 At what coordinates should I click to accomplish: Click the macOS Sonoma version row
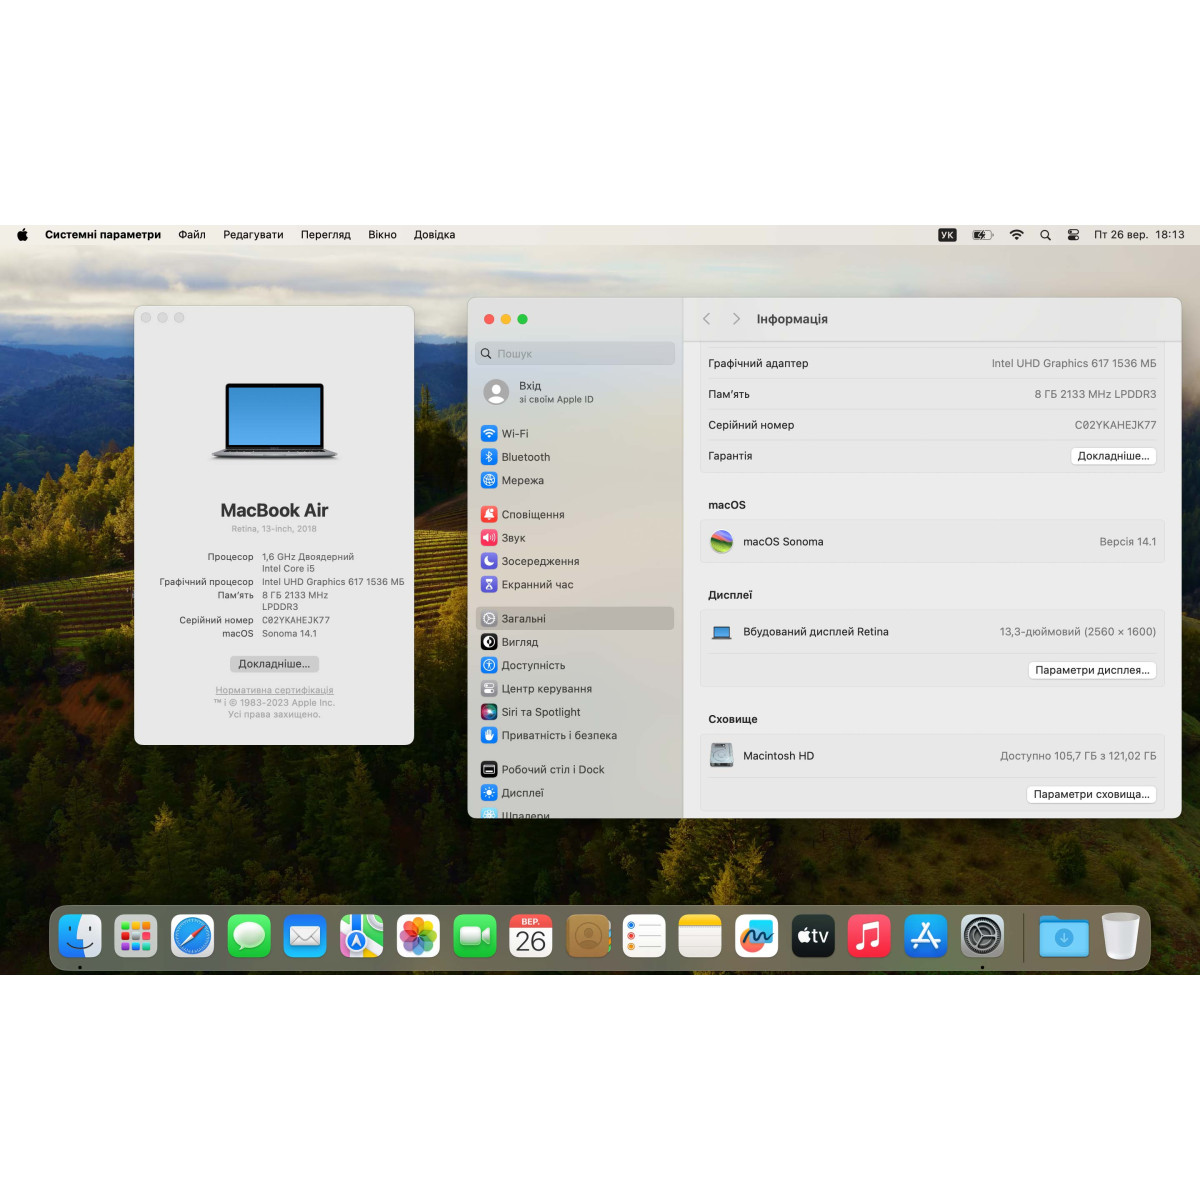click(x=932, y=542)
